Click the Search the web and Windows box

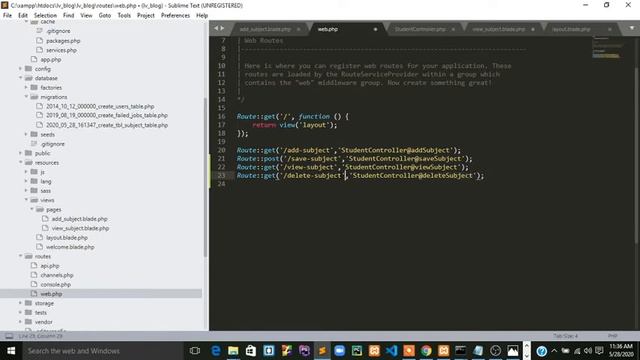(102, 351)
